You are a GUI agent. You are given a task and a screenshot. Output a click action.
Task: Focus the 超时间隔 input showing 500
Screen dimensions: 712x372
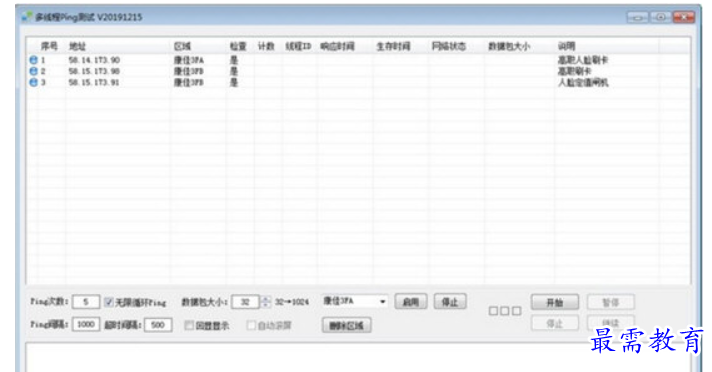[x=158, y=325]
